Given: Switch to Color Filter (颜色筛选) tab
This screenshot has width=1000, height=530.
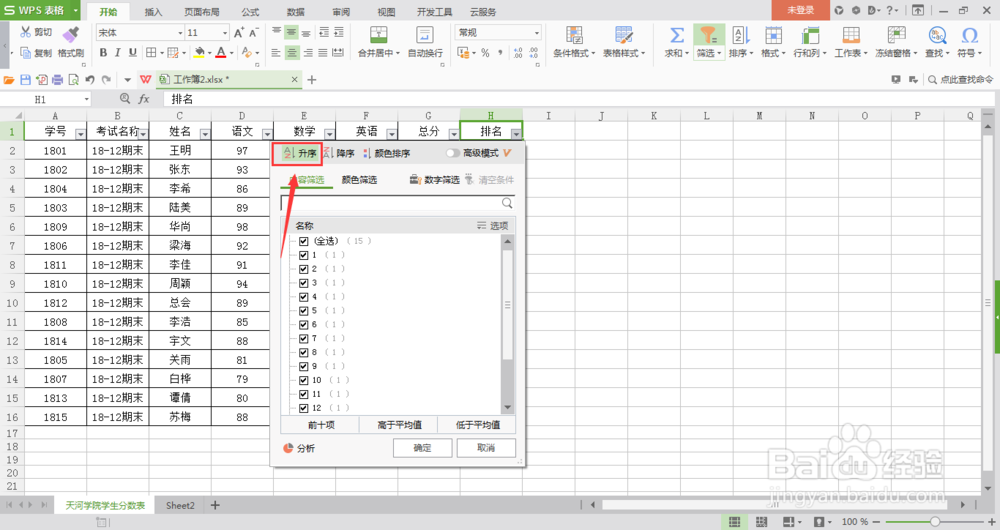Looking at the screenshot, I should pos(359,180).
